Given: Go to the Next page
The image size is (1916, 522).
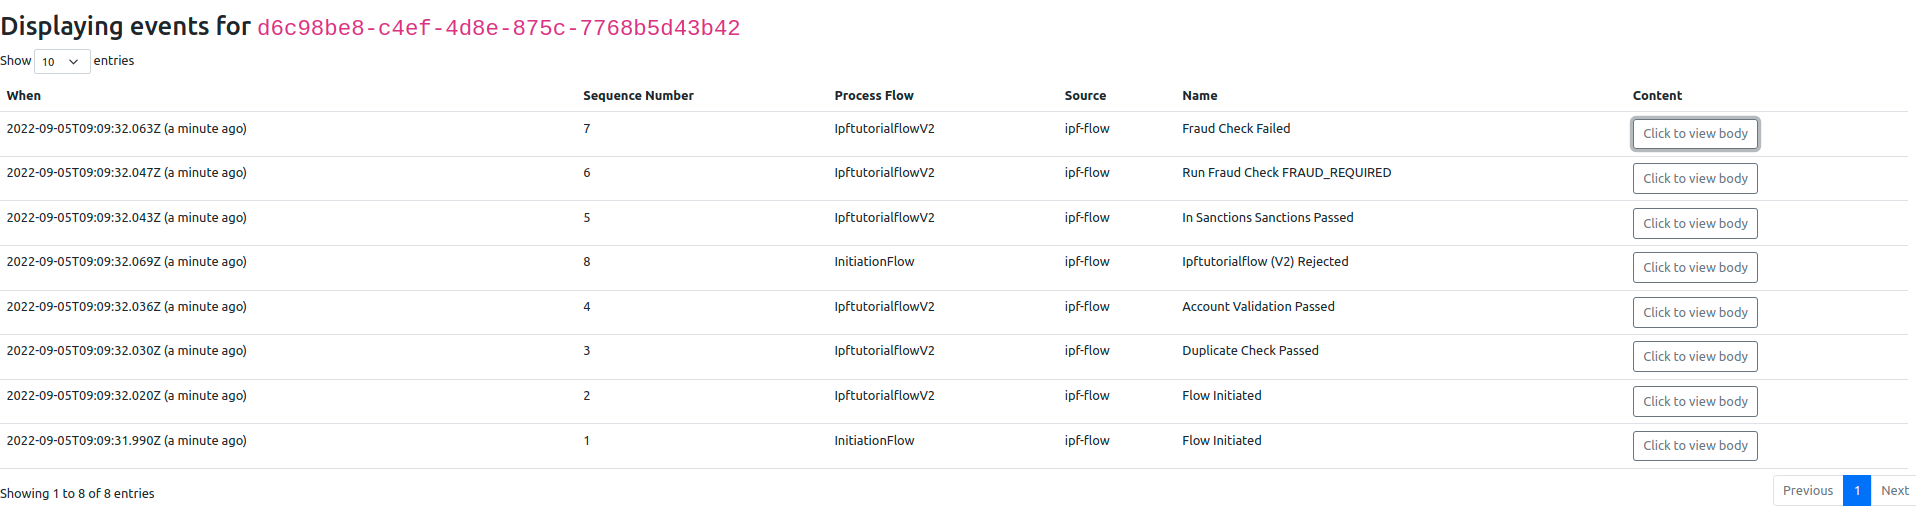Looking at the screenshot, I should pos(1894,491).
